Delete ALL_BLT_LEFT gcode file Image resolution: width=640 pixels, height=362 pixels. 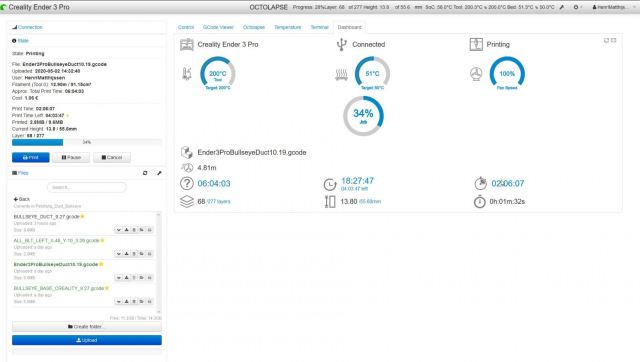tap(134, 254)
